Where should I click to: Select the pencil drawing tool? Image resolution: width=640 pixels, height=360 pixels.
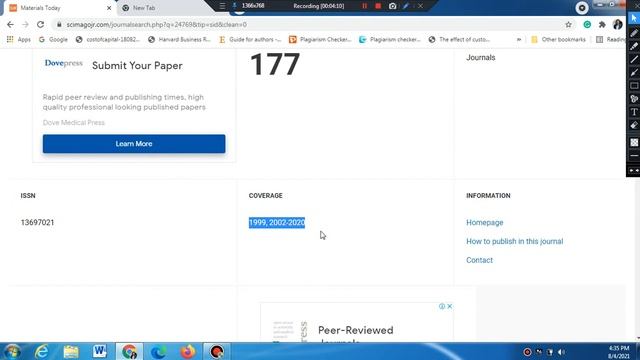tap(633, 33)
